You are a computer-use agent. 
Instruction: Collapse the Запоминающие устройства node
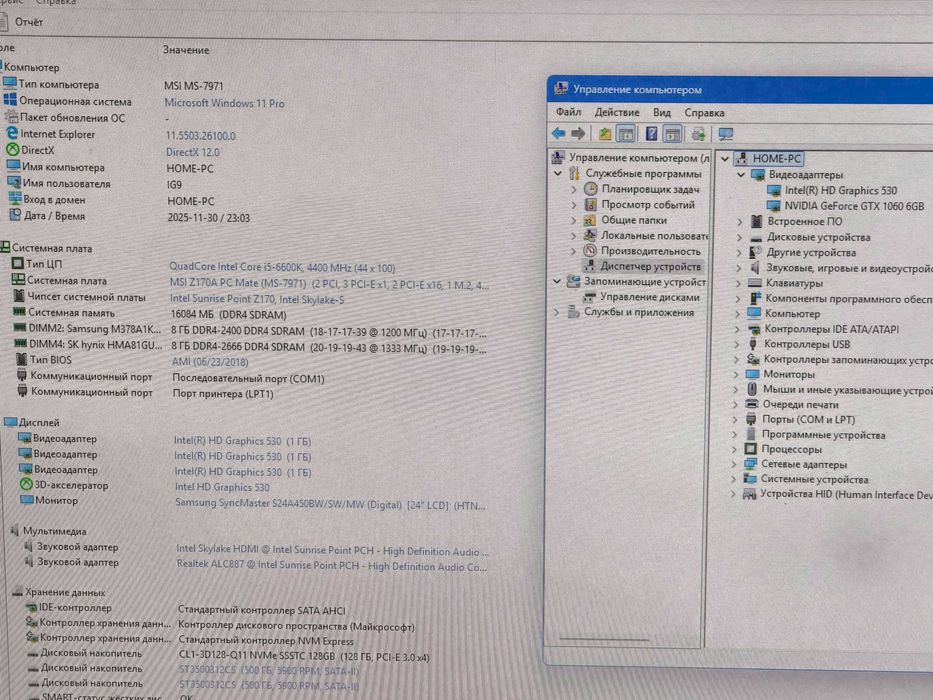tap(557, 281)
